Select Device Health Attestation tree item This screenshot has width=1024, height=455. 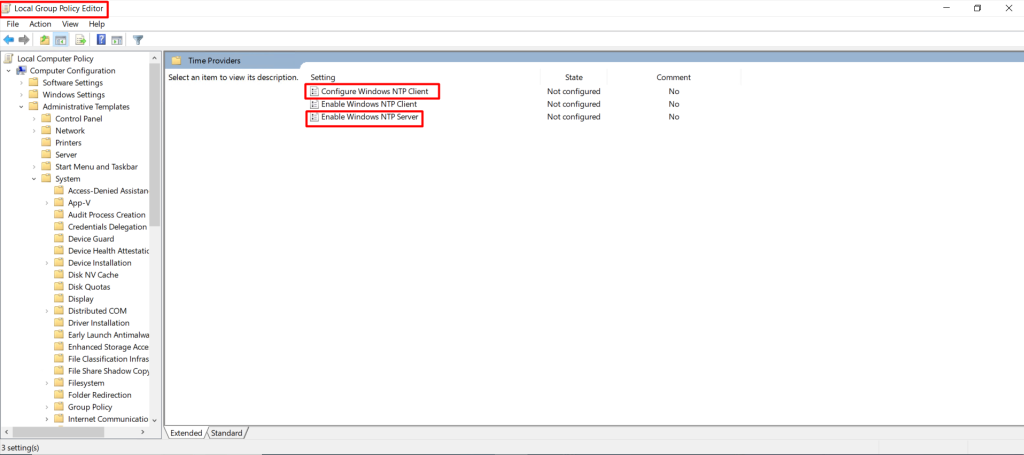[x=108, y=251]
